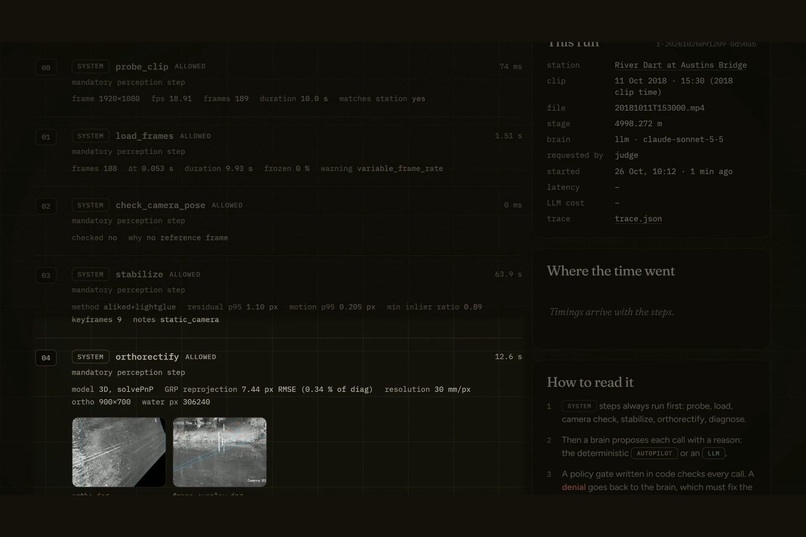806x537 pixels.
Task: Click the 63.9 s timing for stabilize
Action: (x=508, y=274)
